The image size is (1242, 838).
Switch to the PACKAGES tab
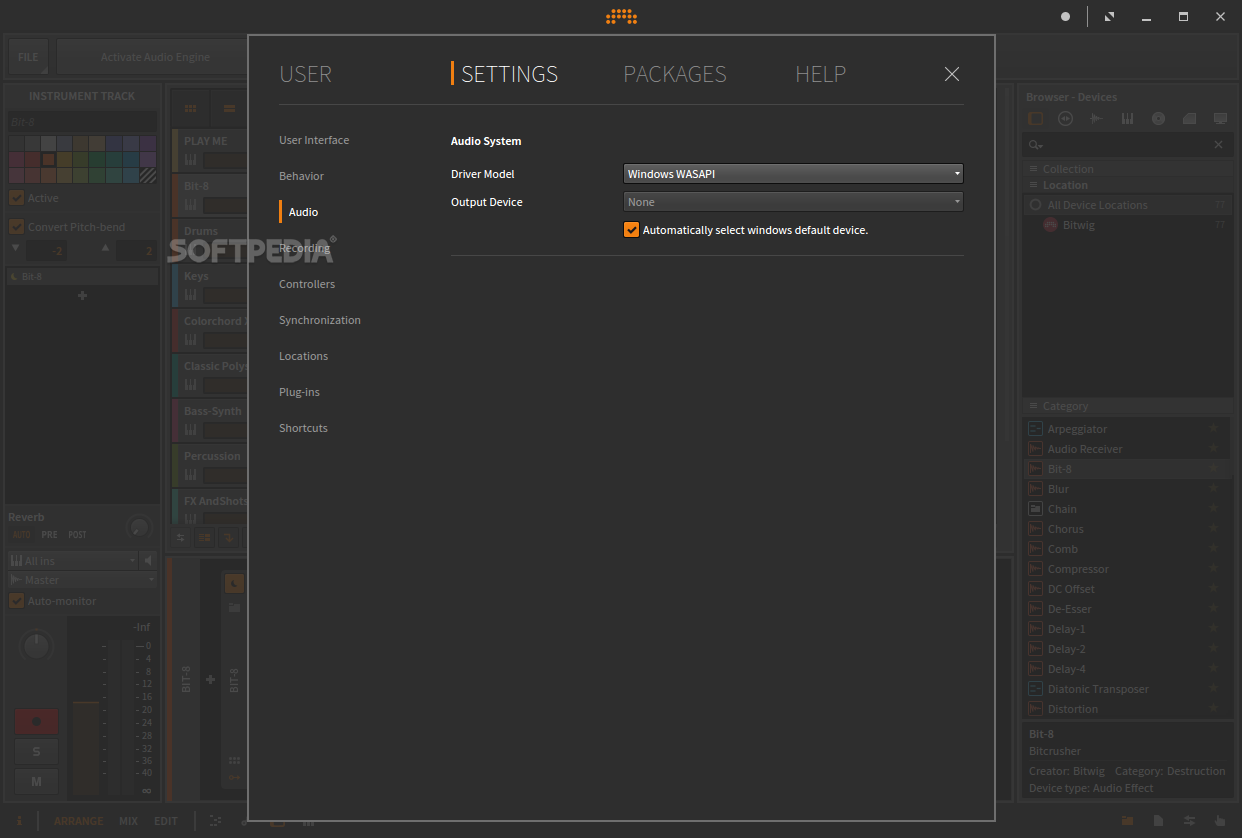pos(675,74)
